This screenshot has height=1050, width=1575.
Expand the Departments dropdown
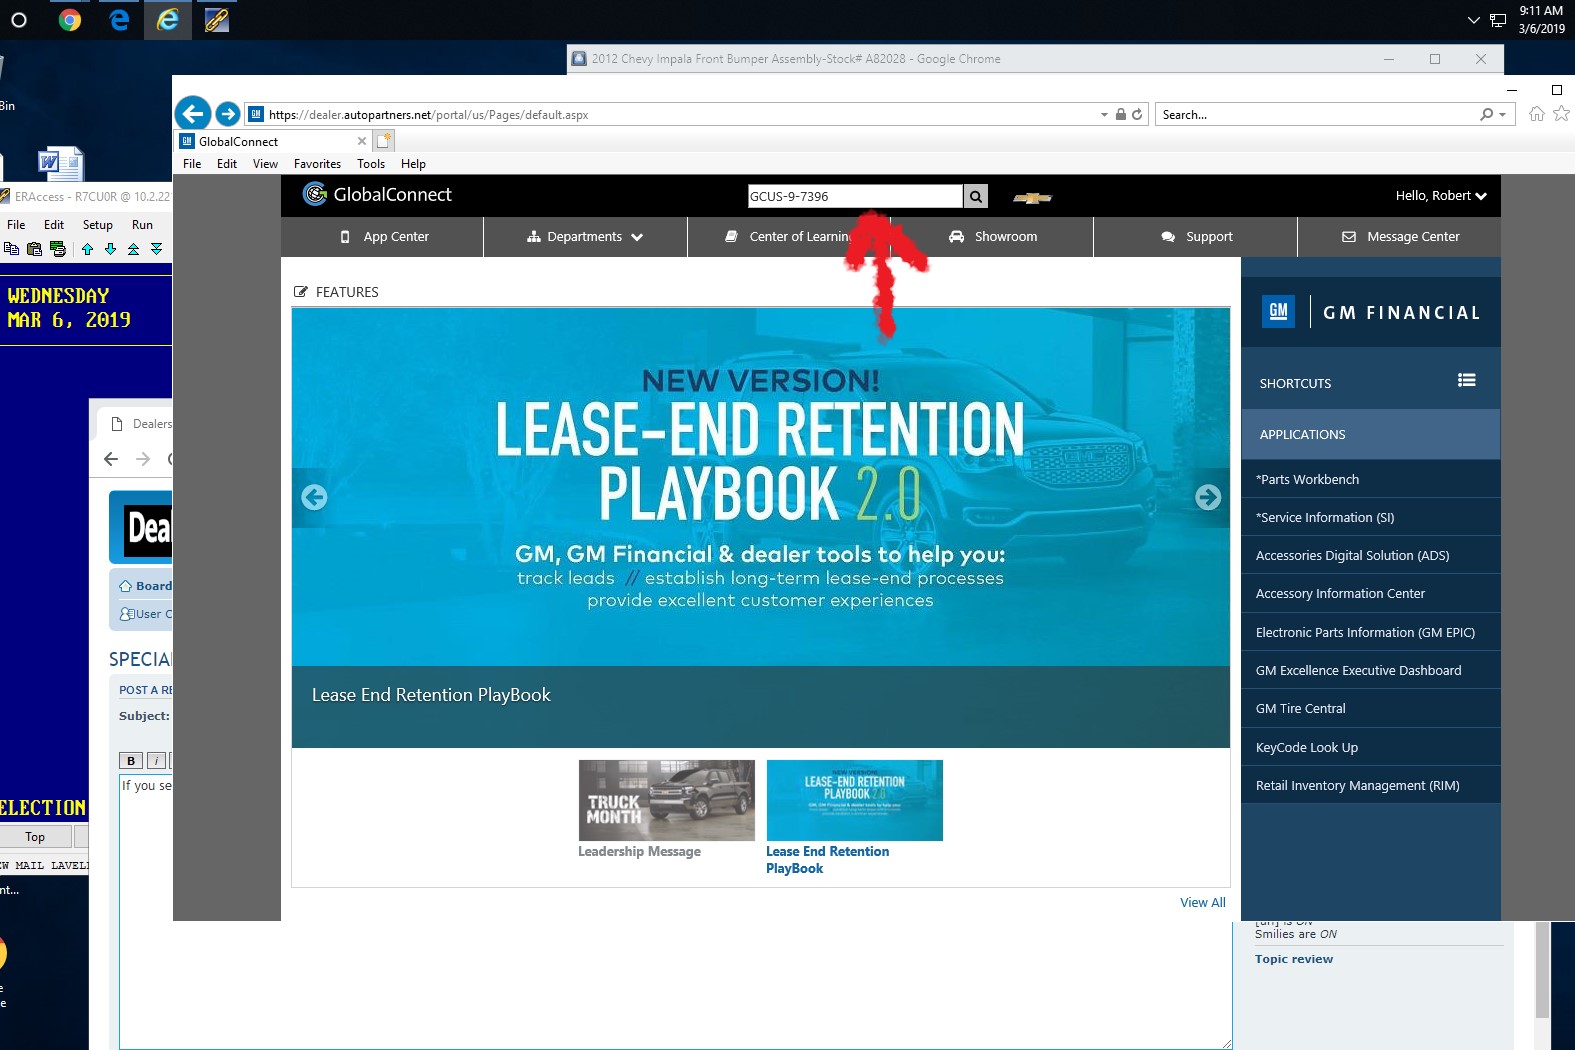coord(585,237)
